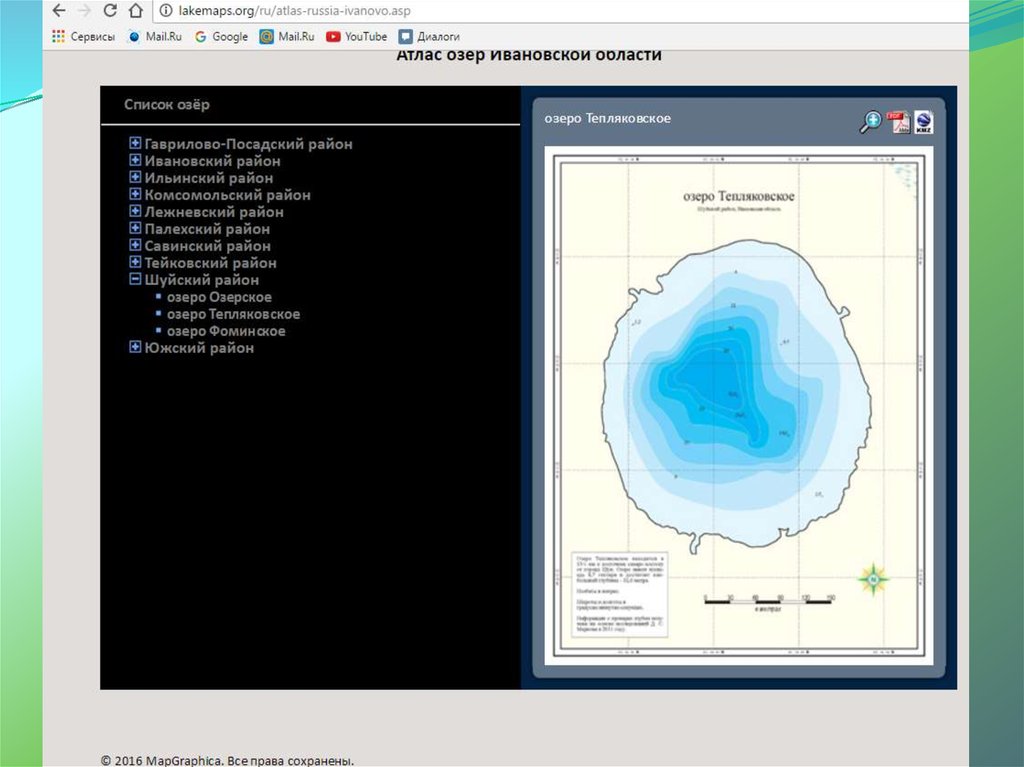Download the lake map as PDF
Screen dimensions: 1024x767
point(898,122)
